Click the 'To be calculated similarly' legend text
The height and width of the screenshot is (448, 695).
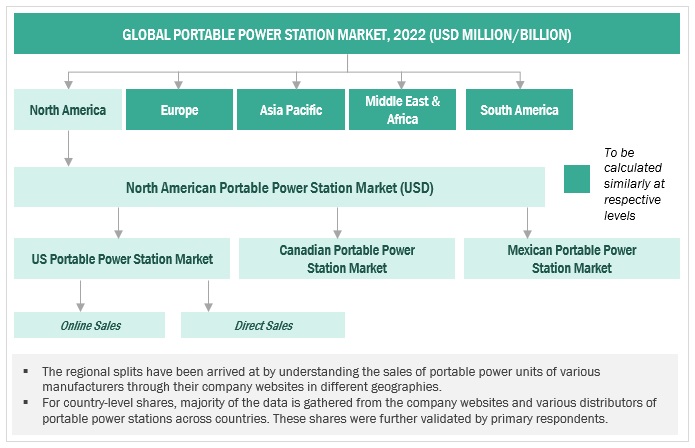[639, 184]
